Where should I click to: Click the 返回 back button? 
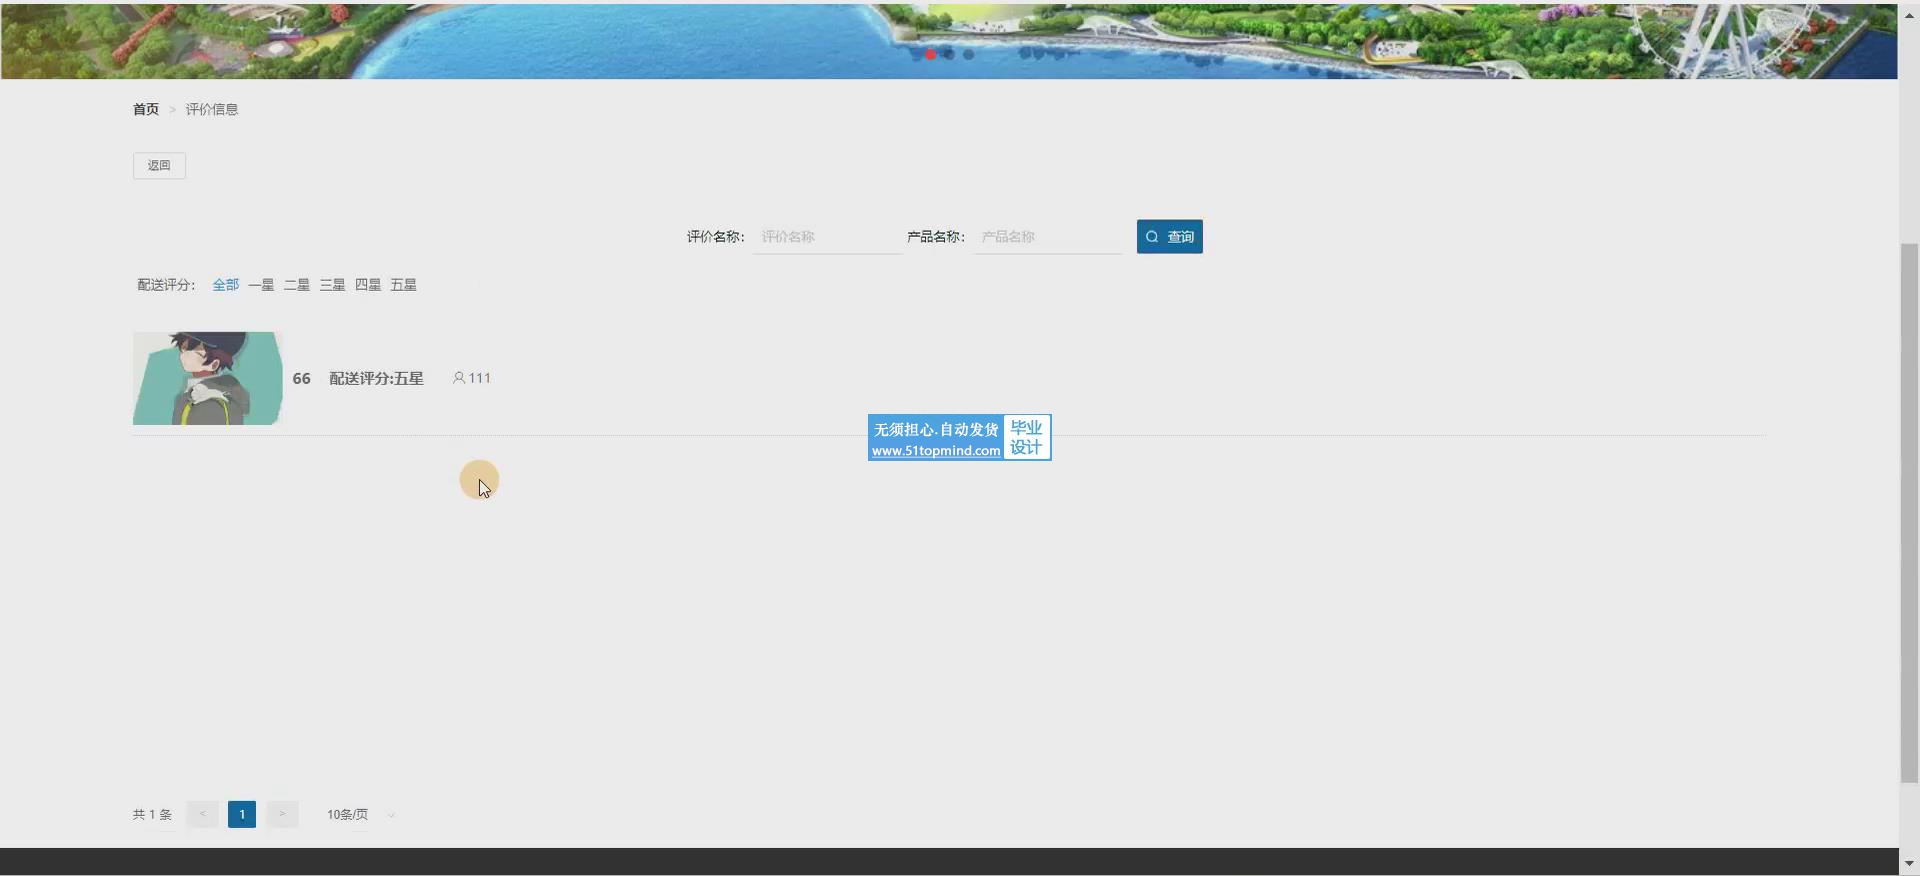click(x=159, y=166)
